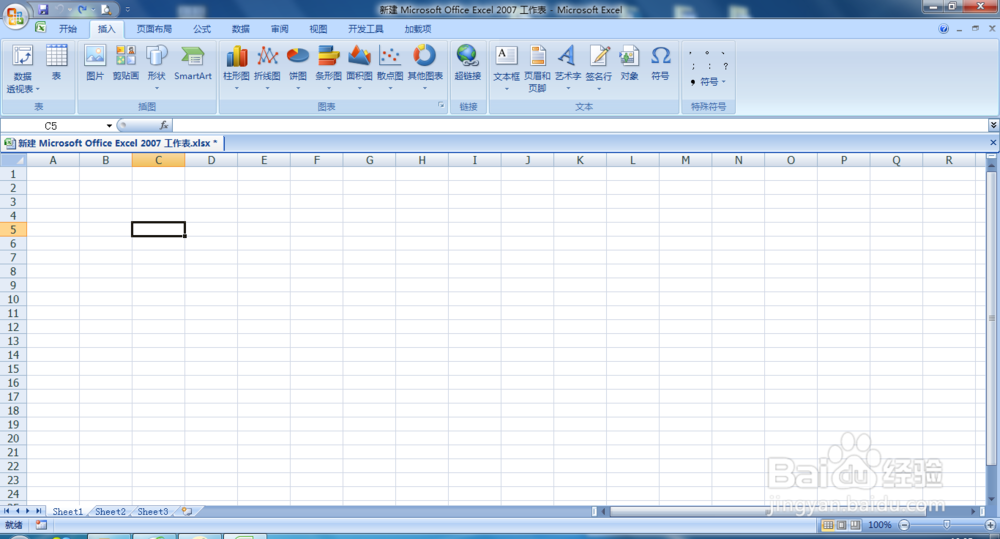
Task: Click the redo arrow in quick access toolbar
Action: [82, 10]
